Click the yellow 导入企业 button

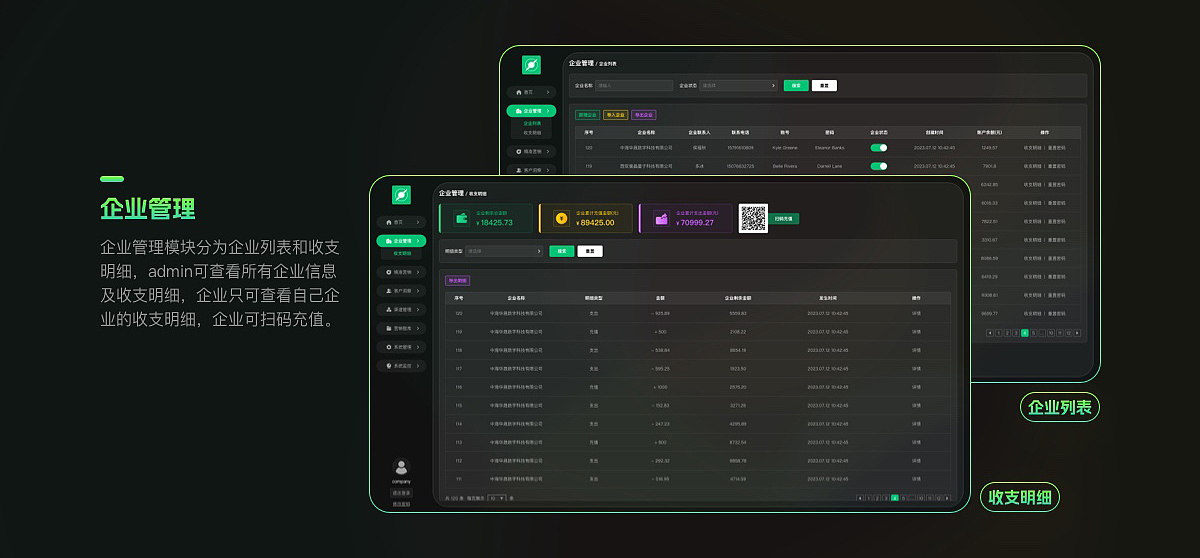[615, 115]
